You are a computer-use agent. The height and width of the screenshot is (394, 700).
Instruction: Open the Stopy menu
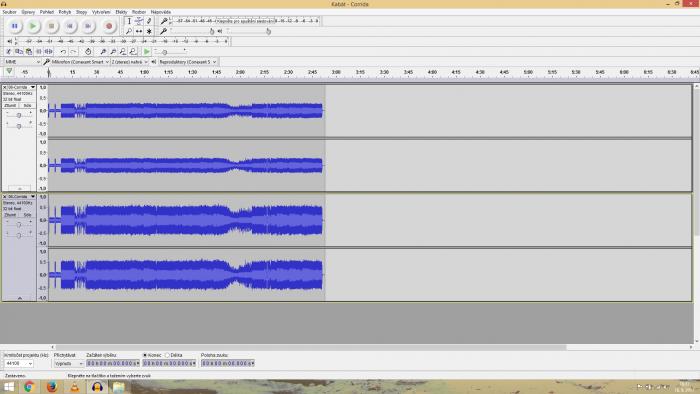click(82, 12)
